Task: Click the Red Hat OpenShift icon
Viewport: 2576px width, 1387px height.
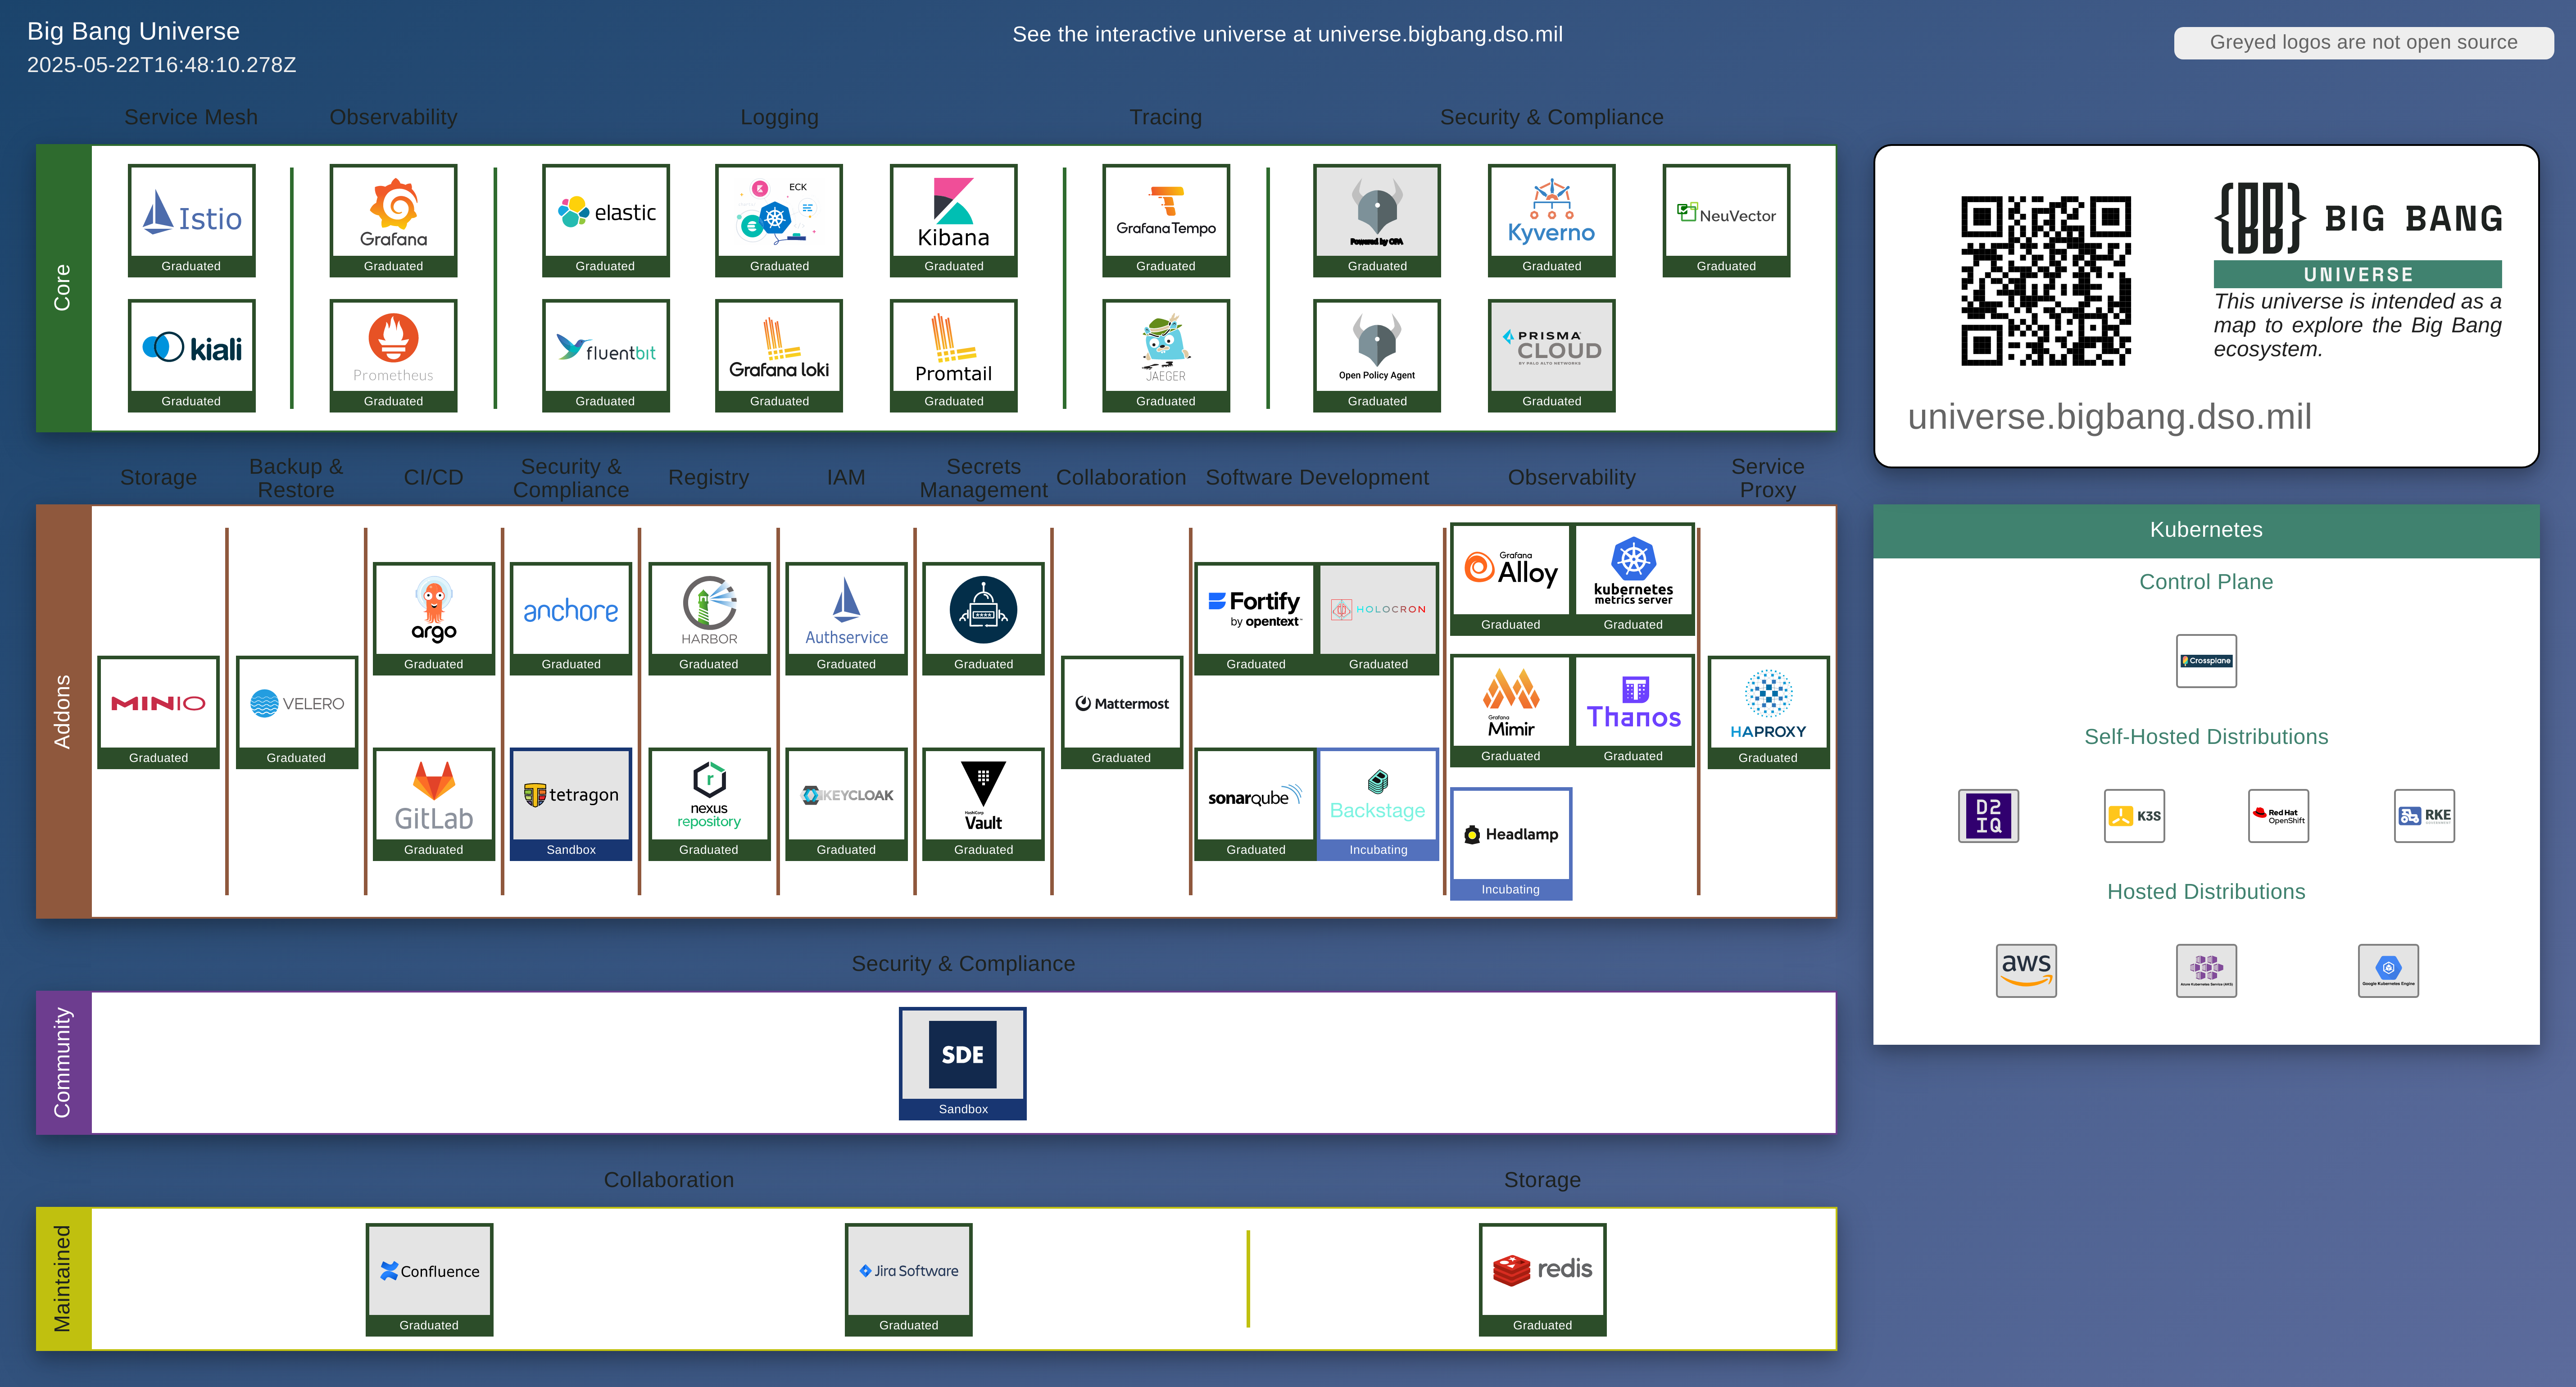Action: (x=2278, y=816)
